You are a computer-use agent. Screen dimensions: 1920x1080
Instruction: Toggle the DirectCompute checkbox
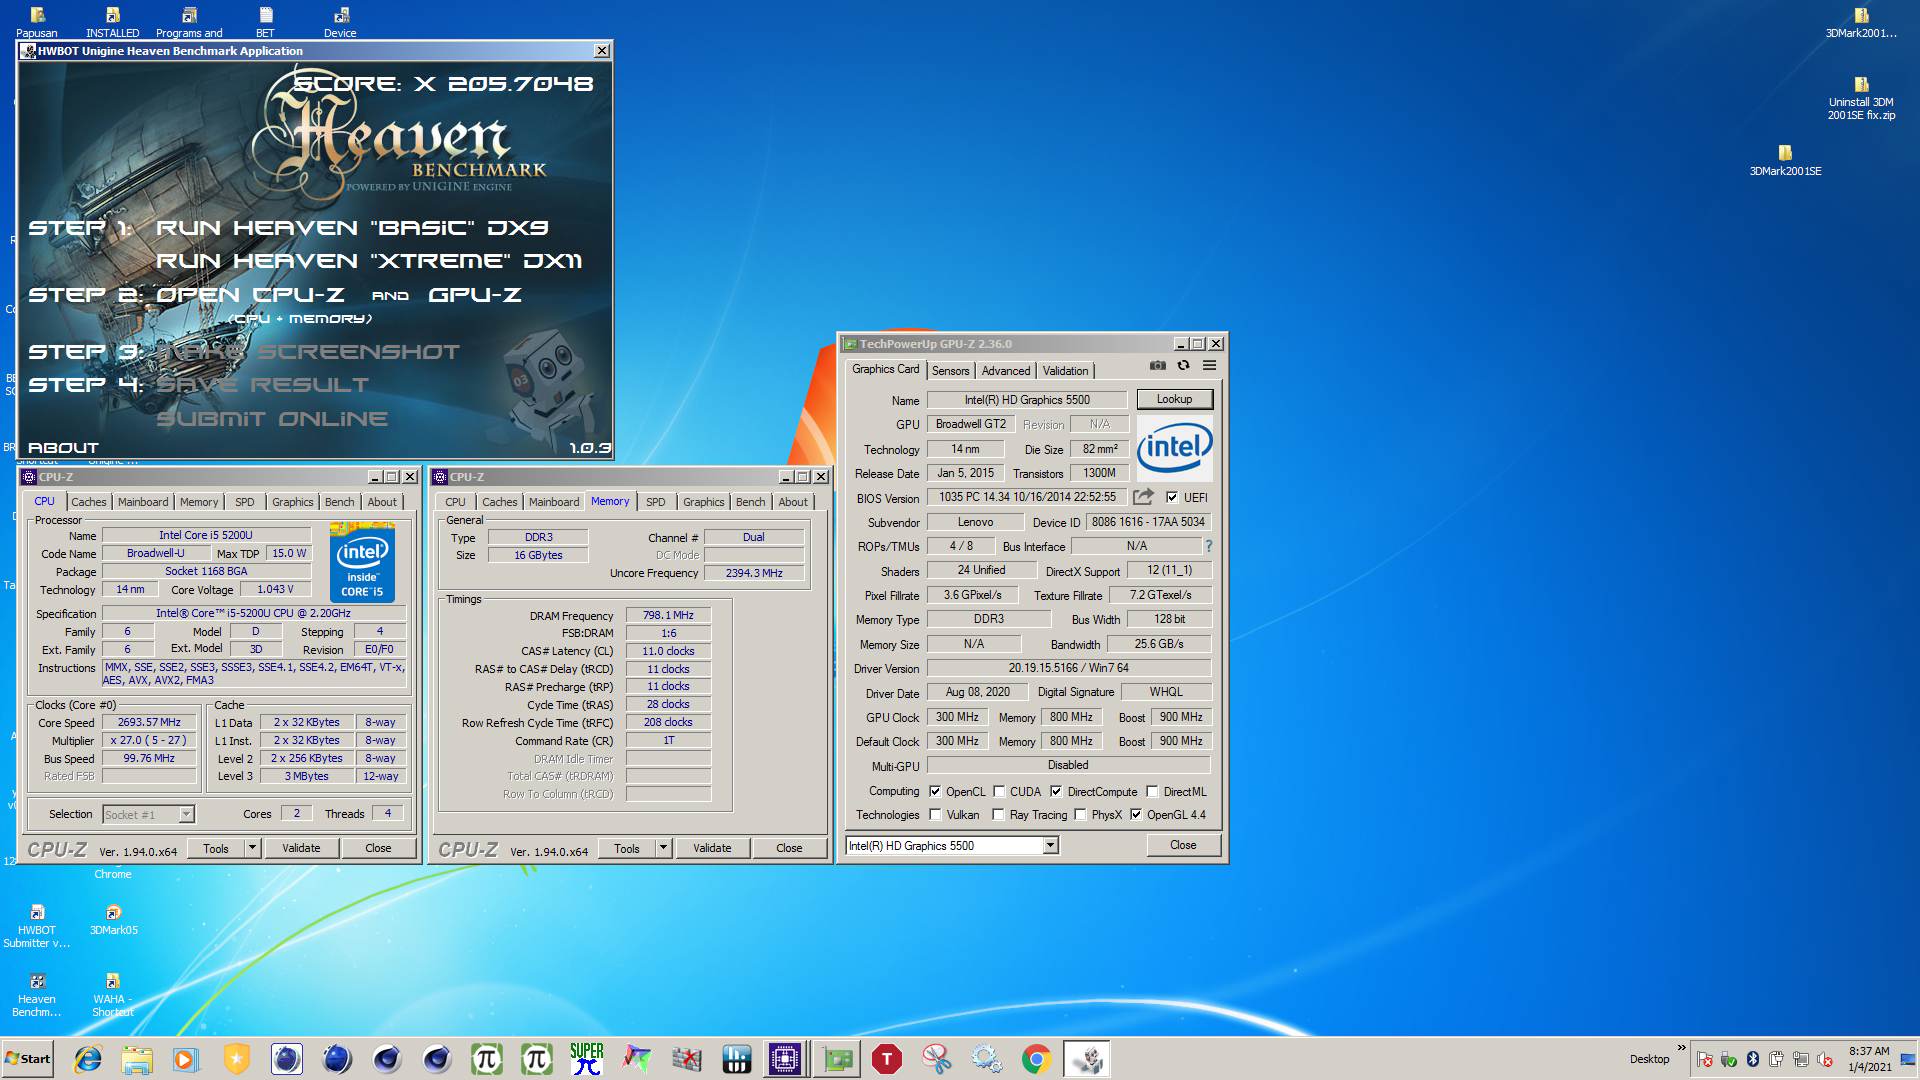tap(1056, 791)
